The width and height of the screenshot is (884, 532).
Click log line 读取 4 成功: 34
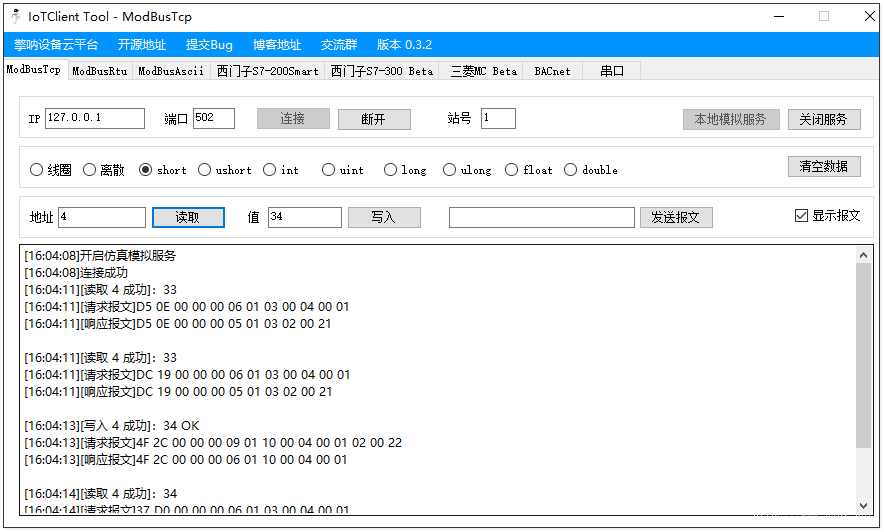pos(100,494)
